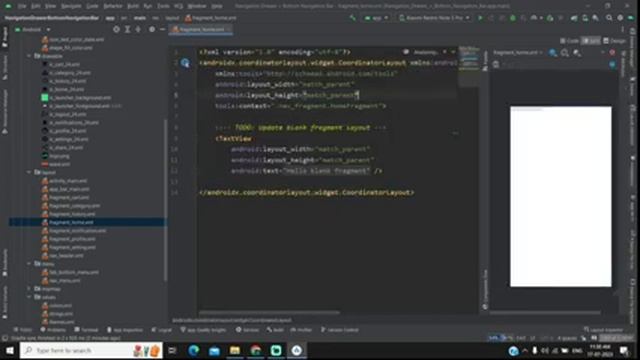Open the Android project view dropdown
Screen dimensions: 640x360
coord(33,29)
